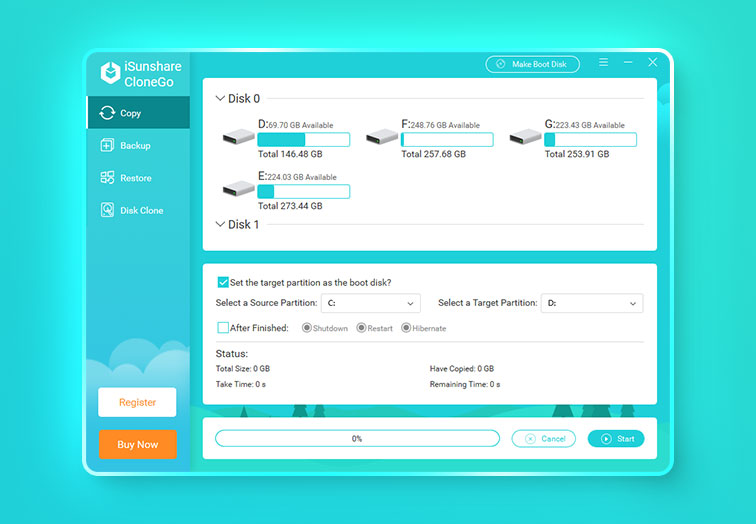Select the Hibernate radio option
The height and width of the screenshot is (524, 756).
406,328
